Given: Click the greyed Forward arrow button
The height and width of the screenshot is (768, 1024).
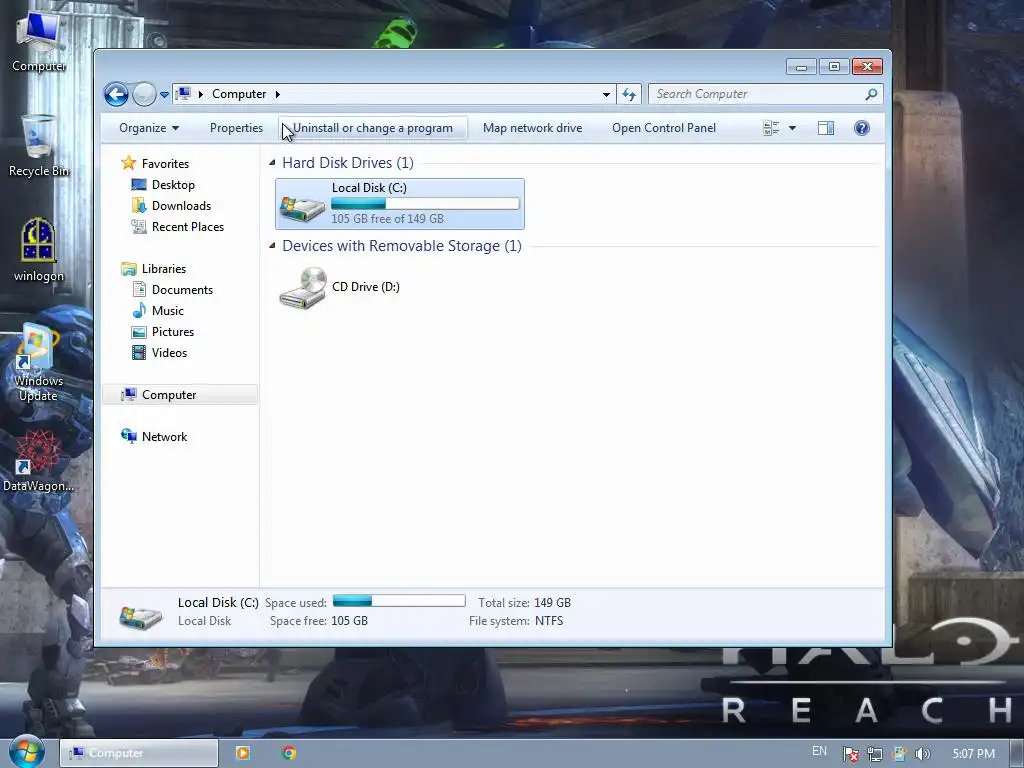Looking at the screenshot, I should pos(144,95).
